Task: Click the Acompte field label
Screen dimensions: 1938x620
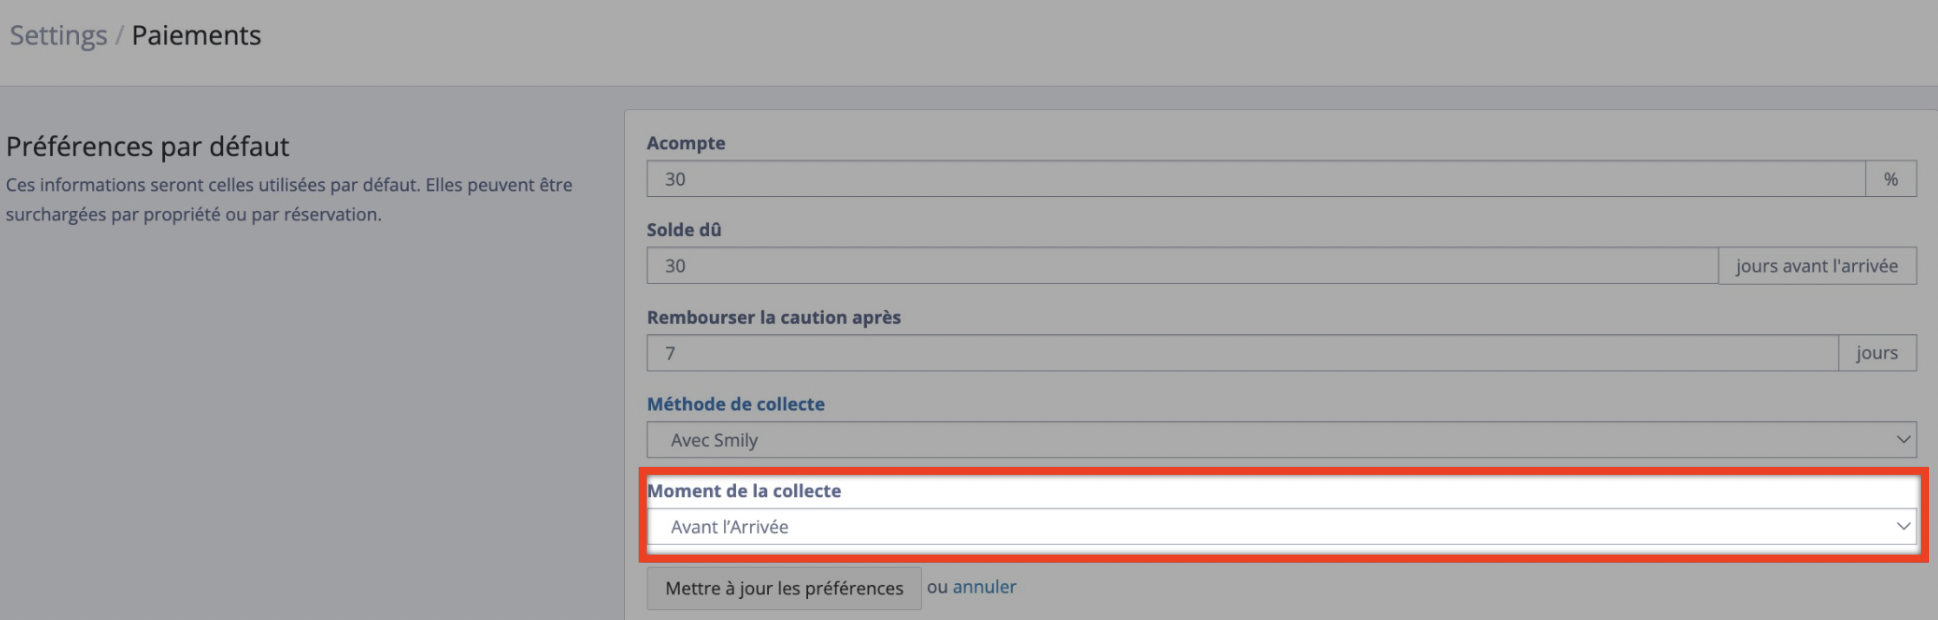Action: pos(686,143)
